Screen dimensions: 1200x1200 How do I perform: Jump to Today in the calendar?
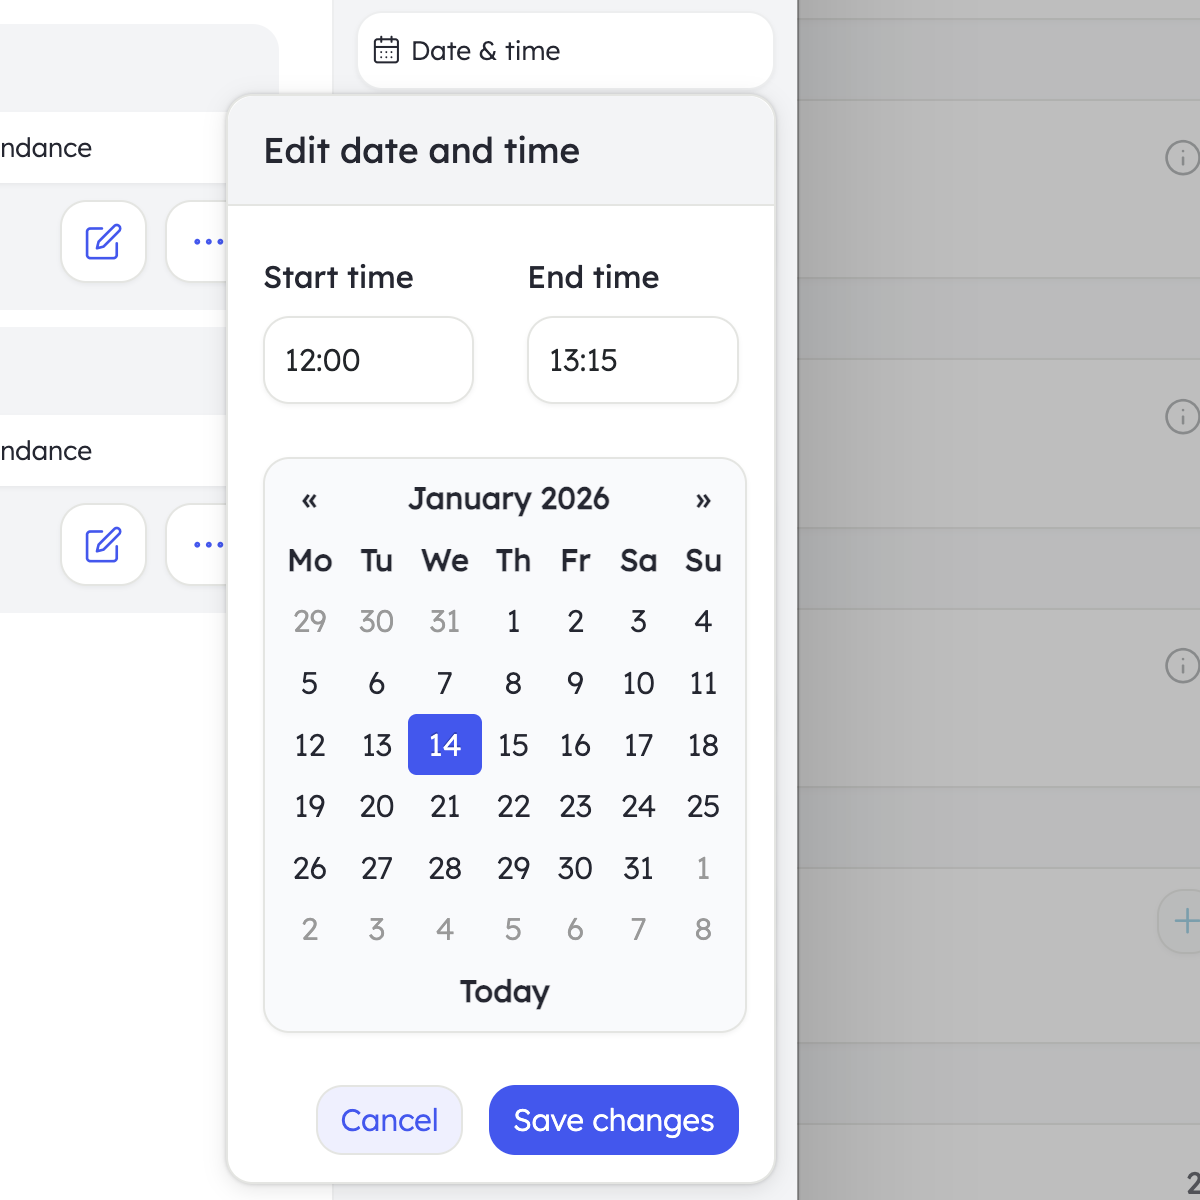click(504, 992)
